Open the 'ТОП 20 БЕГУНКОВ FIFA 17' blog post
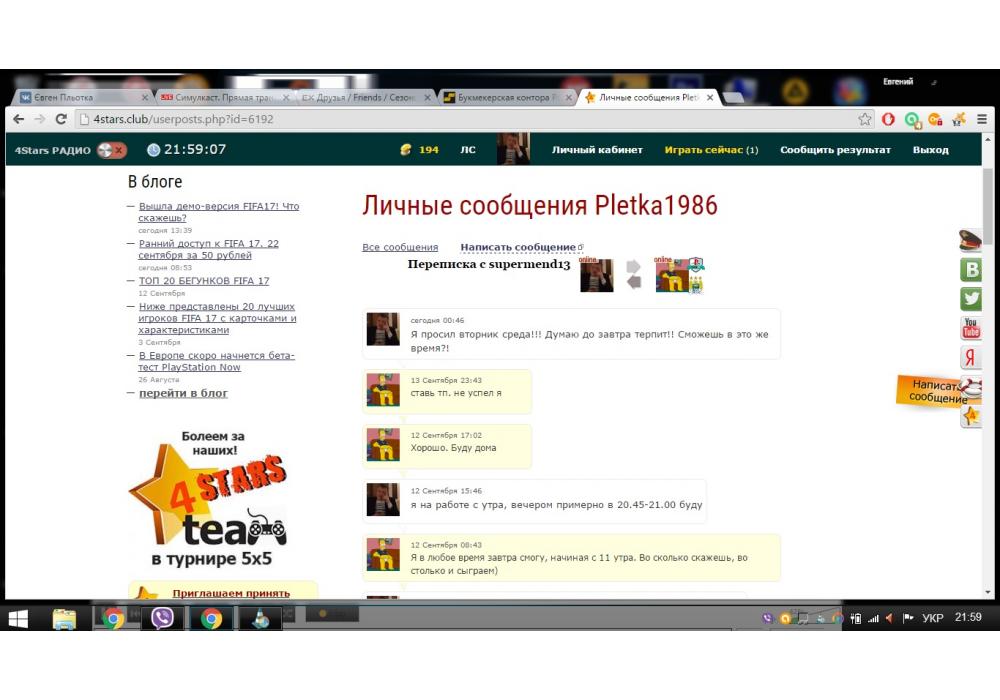 (204, 281)
